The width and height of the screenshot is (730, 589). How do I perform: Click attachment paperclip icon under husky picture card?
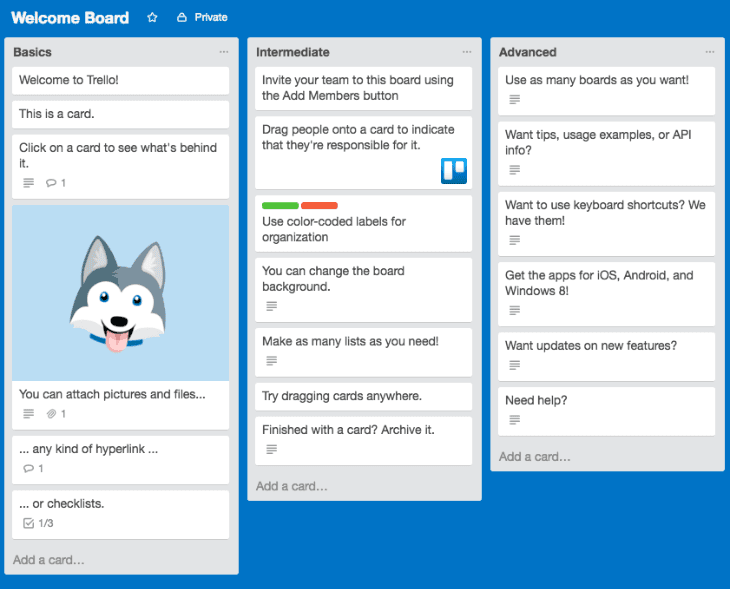tap(51, 414)
